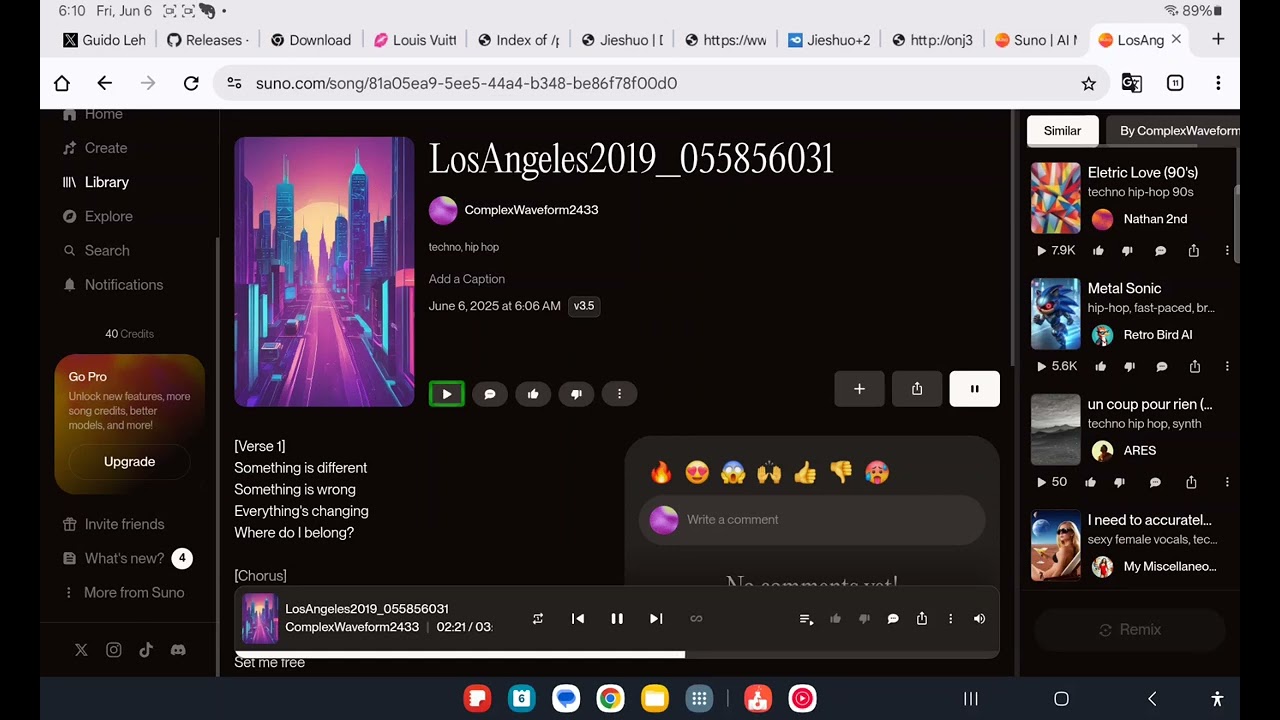
Task: Open the v3.5 model version badge
Action: coord(584,306)
